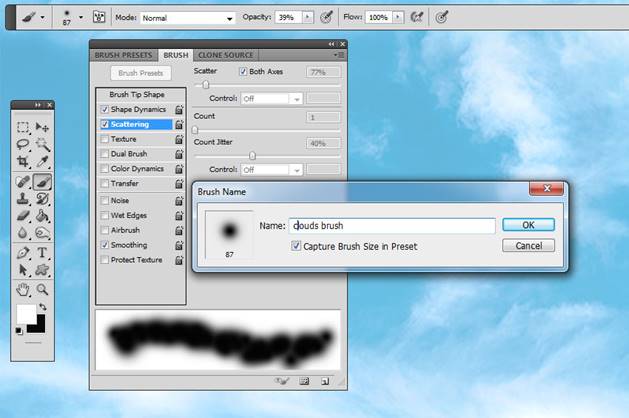Viewport: 629px width, 418px height.
Task: Enable the Wet Edges checkbox
Action: point(104,215)
